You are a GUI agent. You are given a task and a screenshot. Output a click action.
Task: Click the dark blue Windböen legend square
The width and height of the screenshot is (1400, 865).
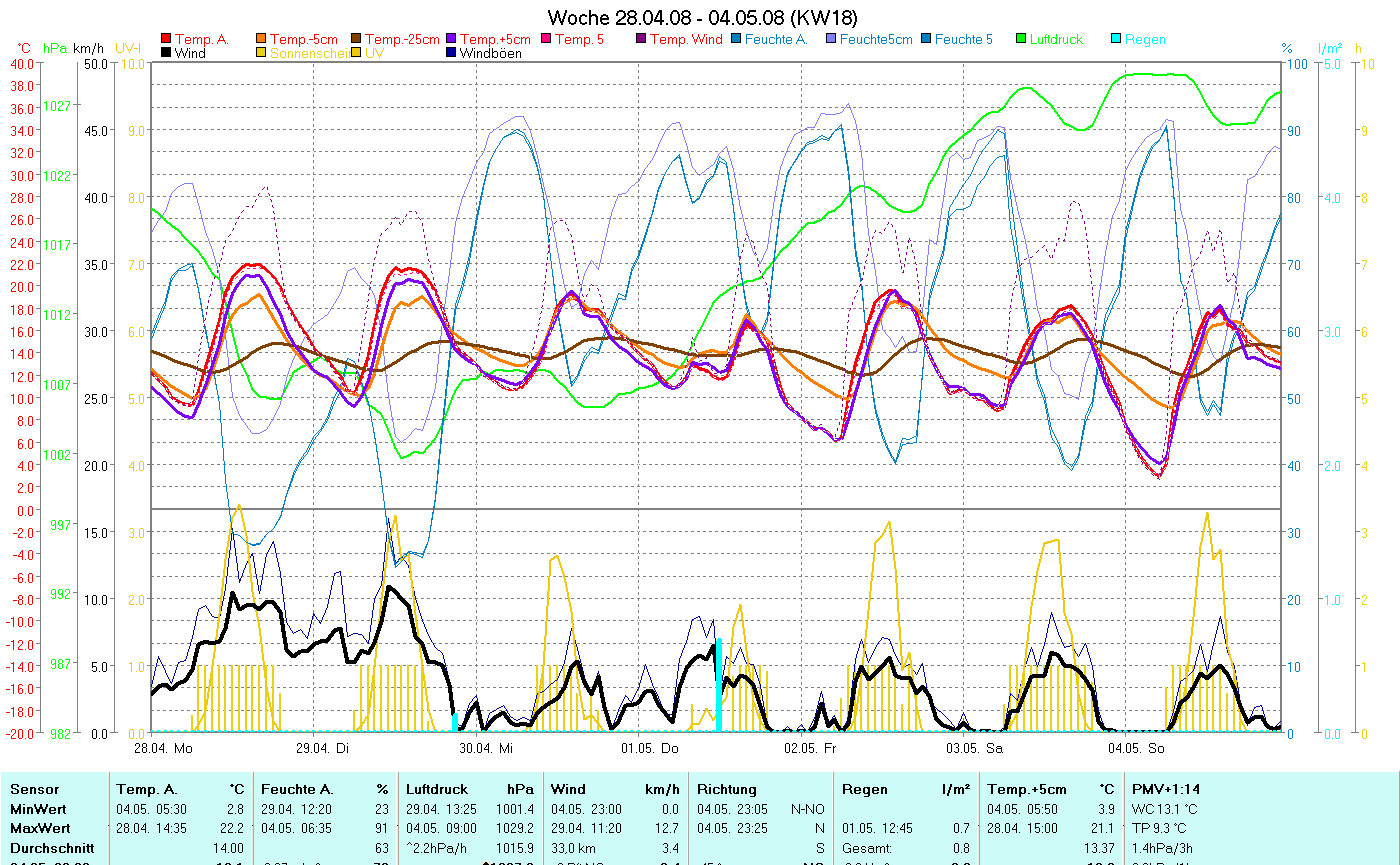(x=452, y=54)
